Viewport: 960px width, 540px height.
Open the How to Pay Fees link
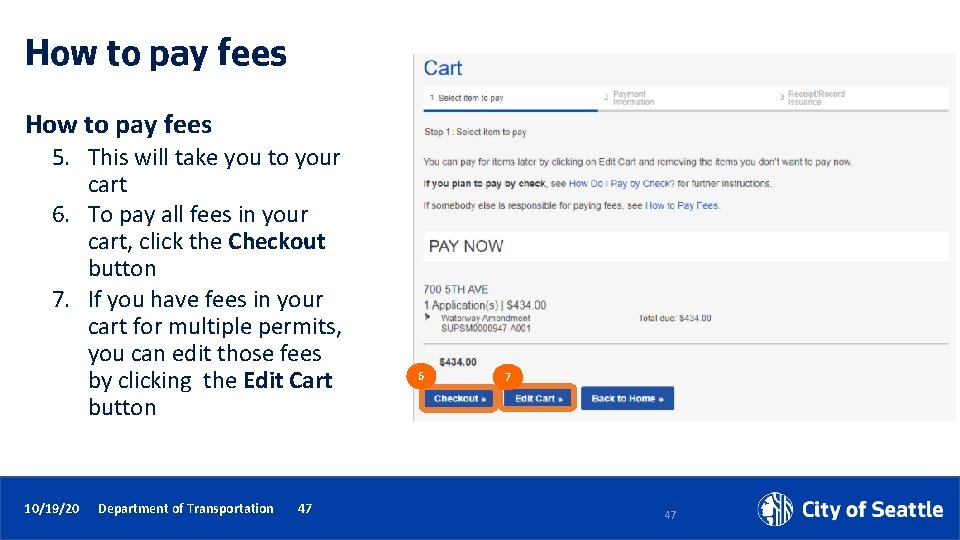[x=682, y=206]
